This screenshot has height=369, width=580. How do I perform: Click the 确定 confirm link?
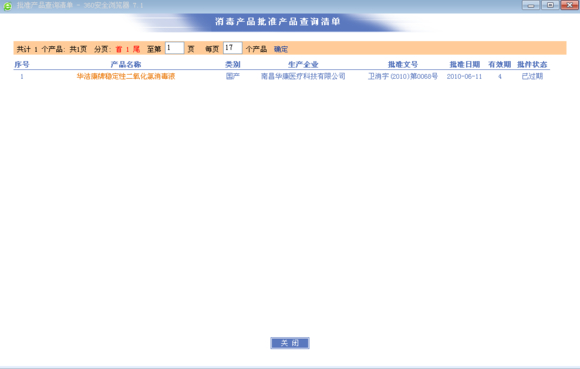[x=281, y=49]
